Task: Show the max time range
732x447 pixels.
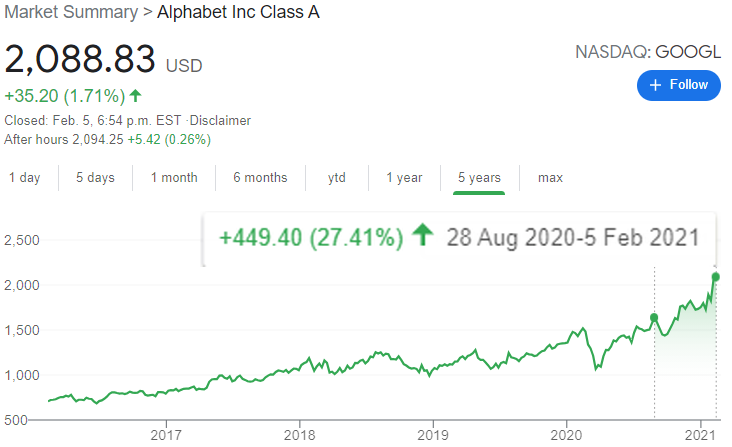Action: pyautogui.click(x=550, y=178)
